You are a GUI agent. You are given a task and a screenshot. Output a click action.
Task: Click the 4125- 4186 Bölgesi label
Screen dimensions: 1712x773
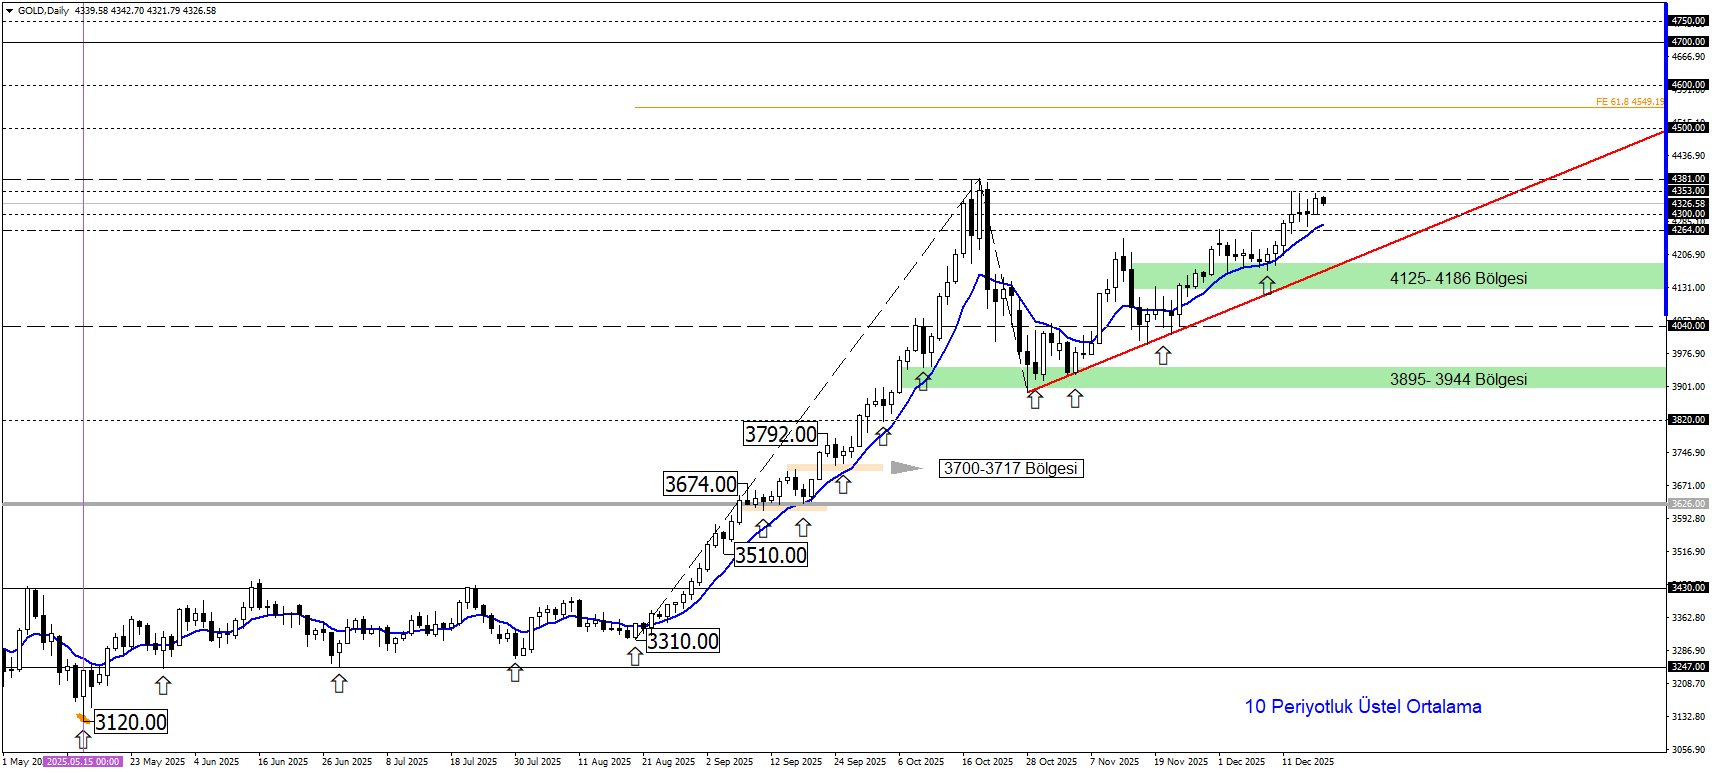click(x=1457, y=278)
